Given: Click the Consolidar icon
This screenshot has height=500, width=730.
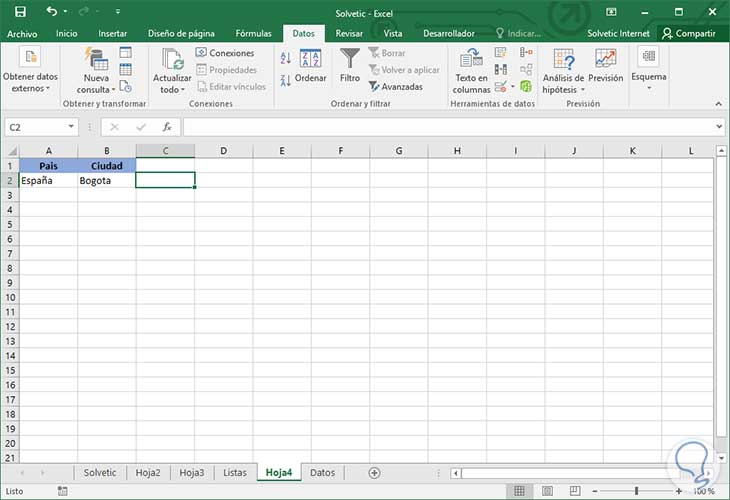Looking at the screenshot, I should pyautogui.click(x=526, y=53).
